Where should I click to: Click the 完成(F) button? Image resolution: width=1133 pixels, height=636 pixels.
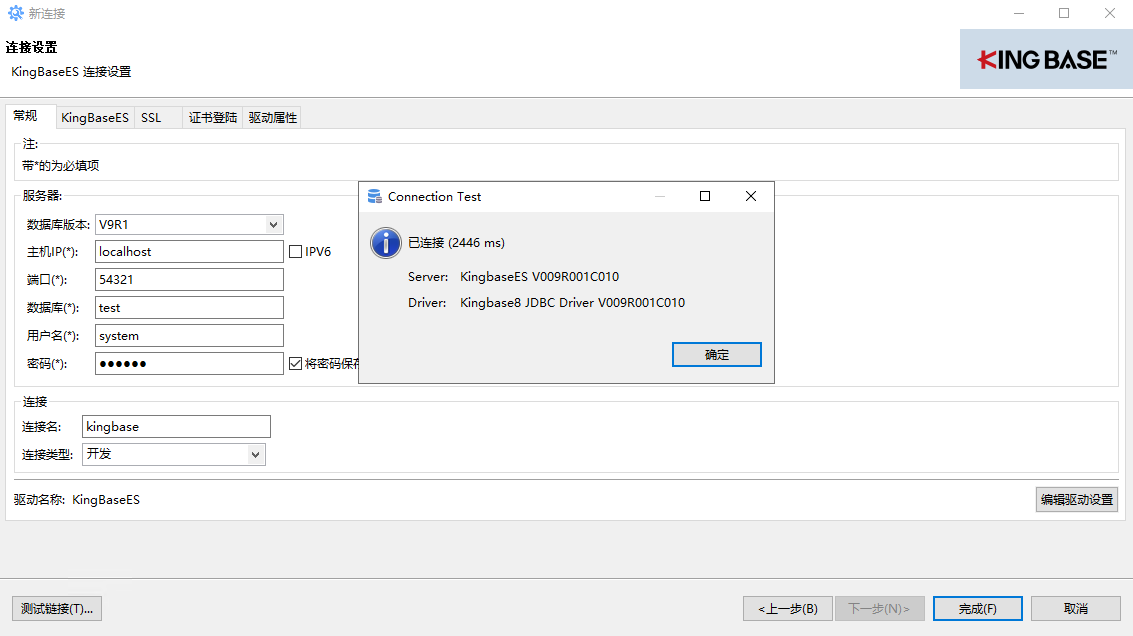[978, 609]
